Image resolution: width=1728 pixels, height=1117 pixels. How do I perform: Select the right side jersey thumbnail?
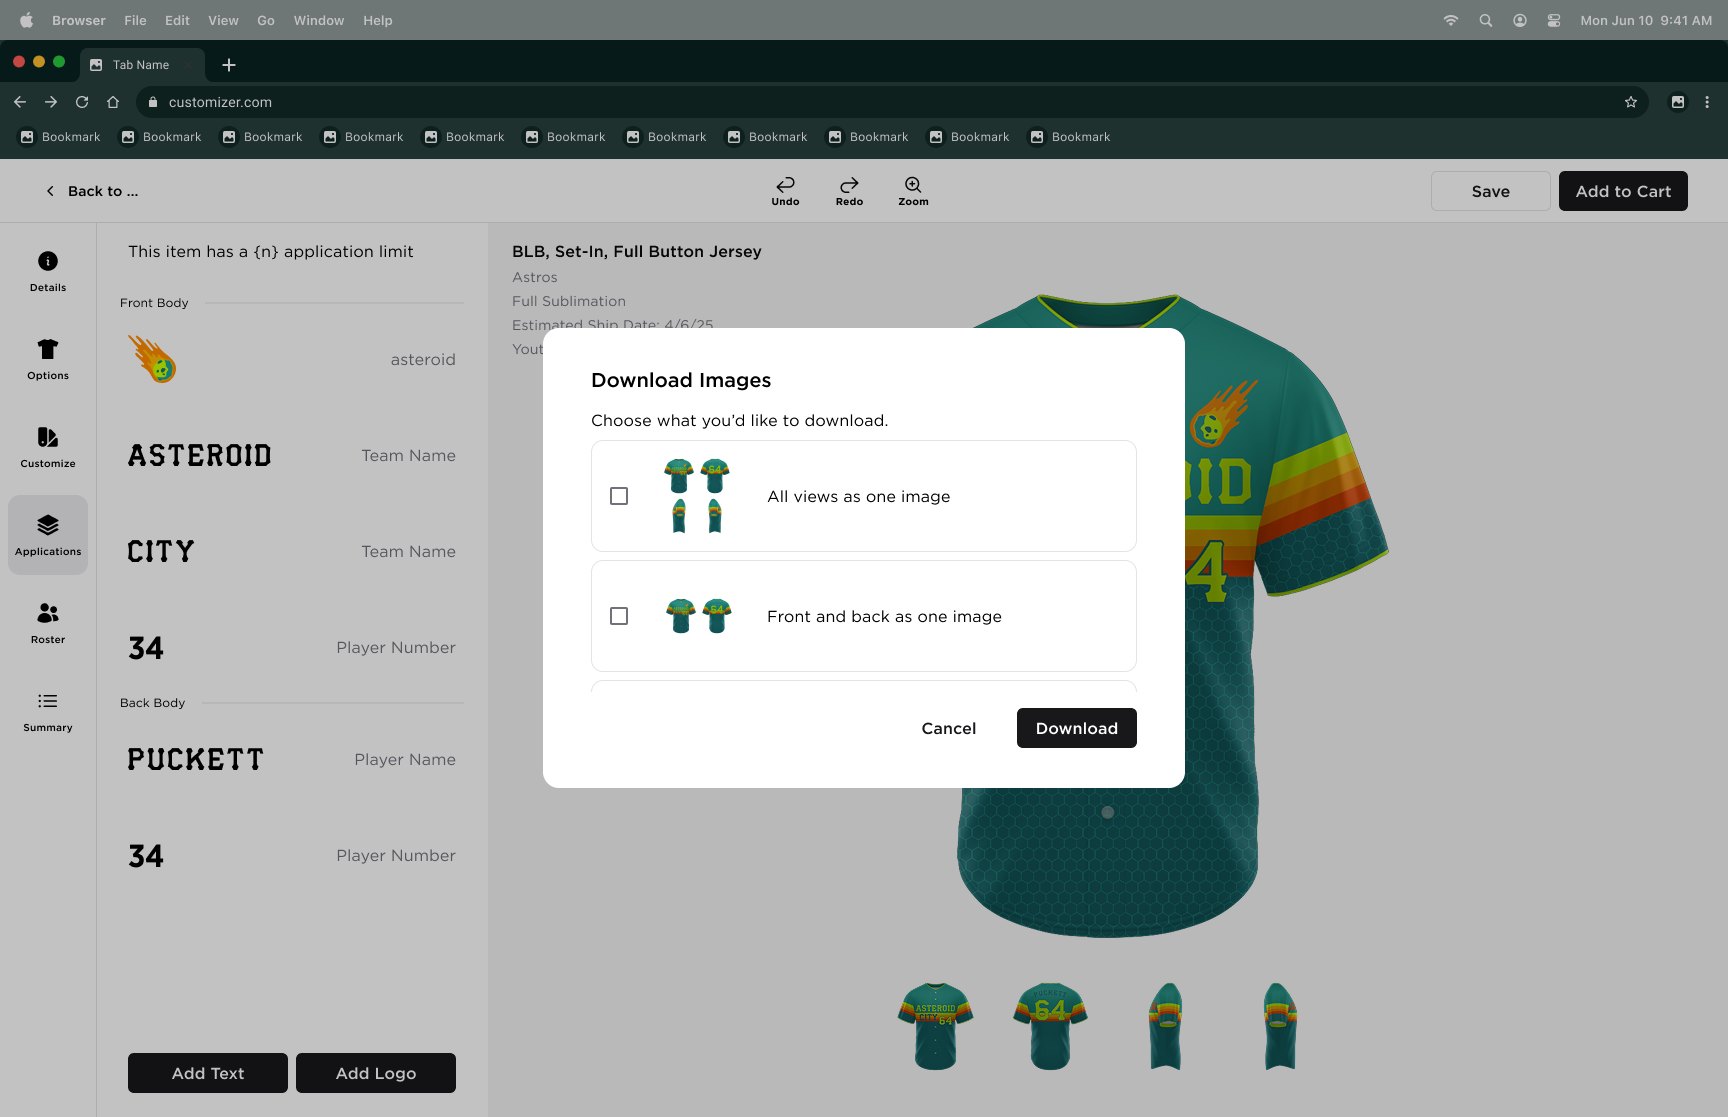1280,1026
